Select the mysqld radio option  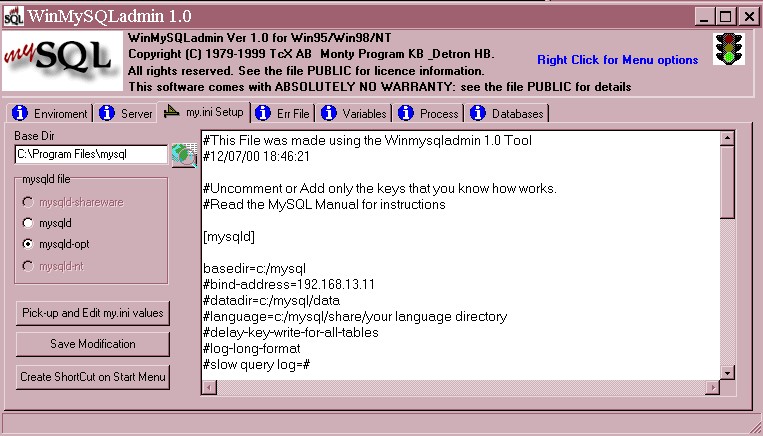click(x=28, y=223)
